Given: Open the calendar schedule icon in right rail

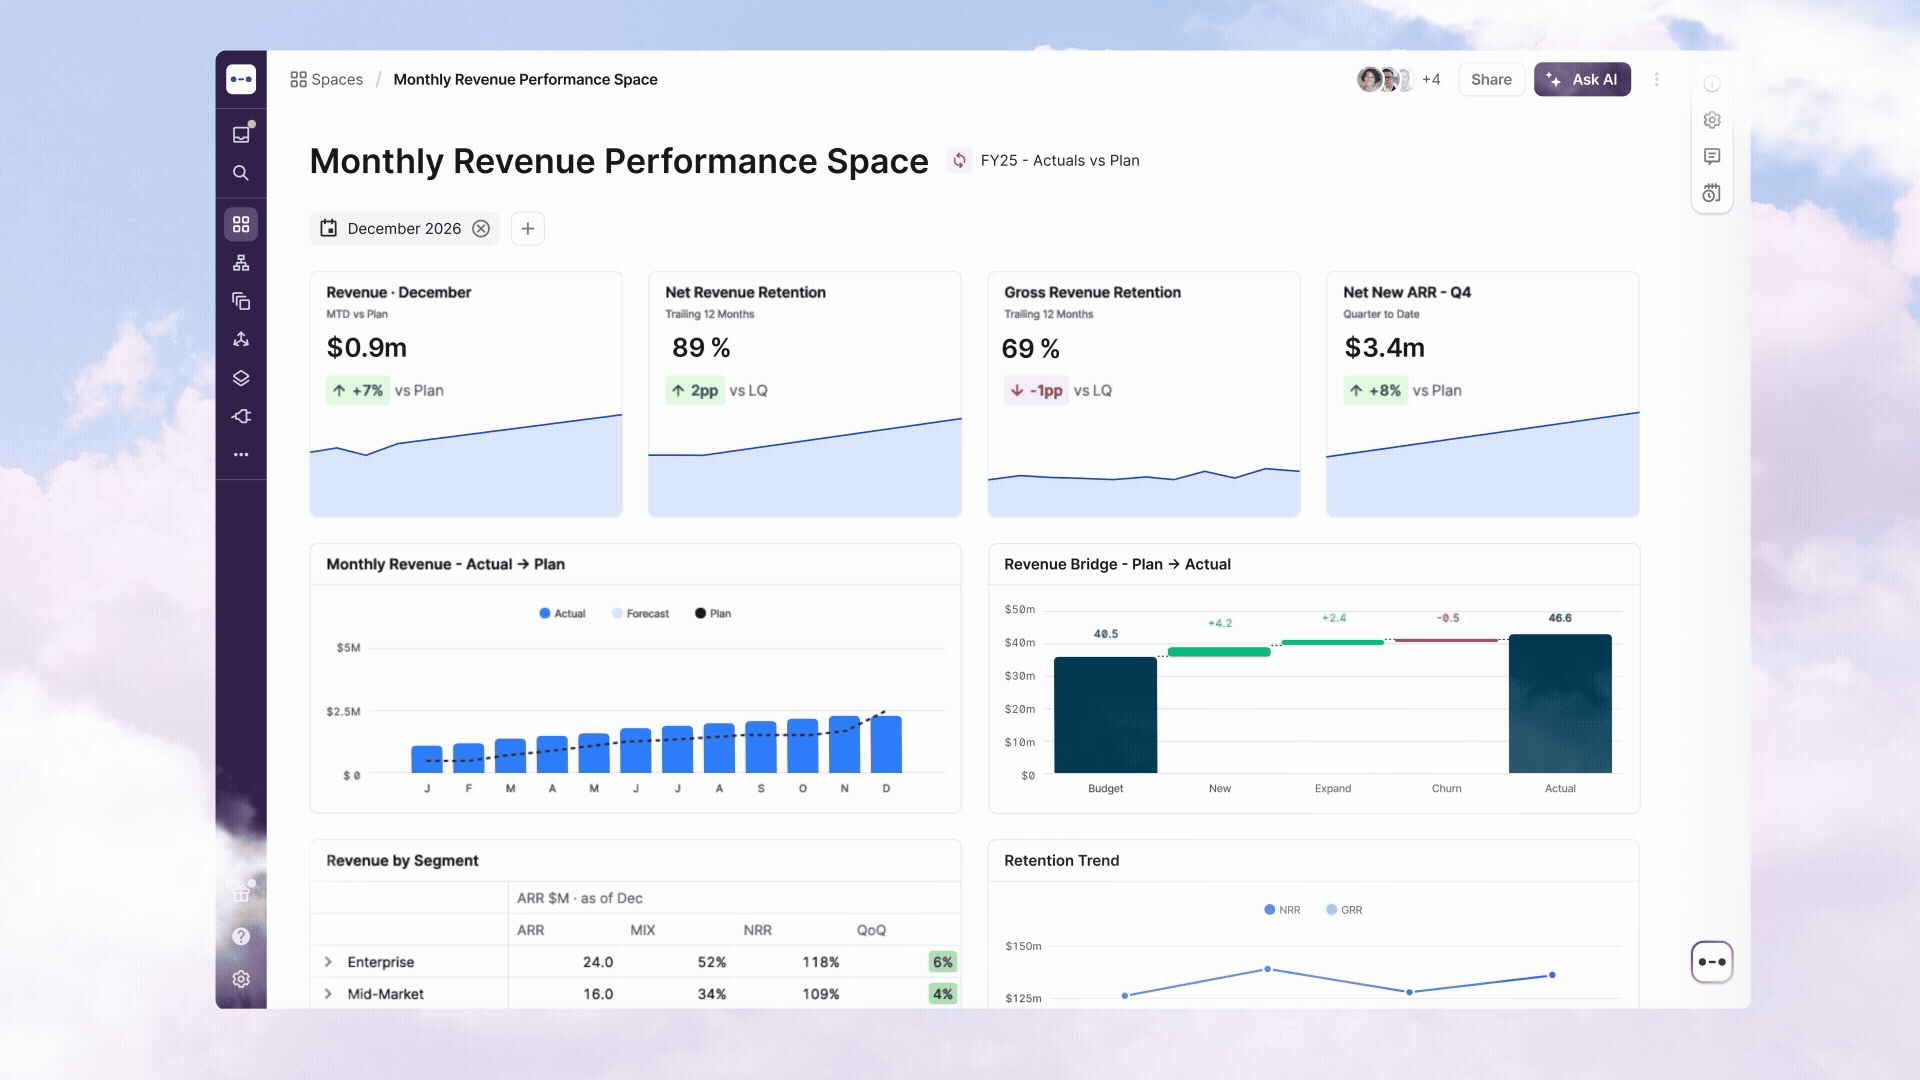Looking at the screenshot, I should pos(1712,192).
